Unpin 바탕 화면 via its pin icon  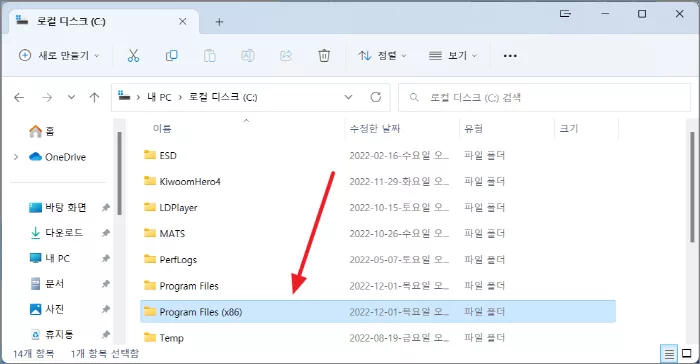(106, 208)
